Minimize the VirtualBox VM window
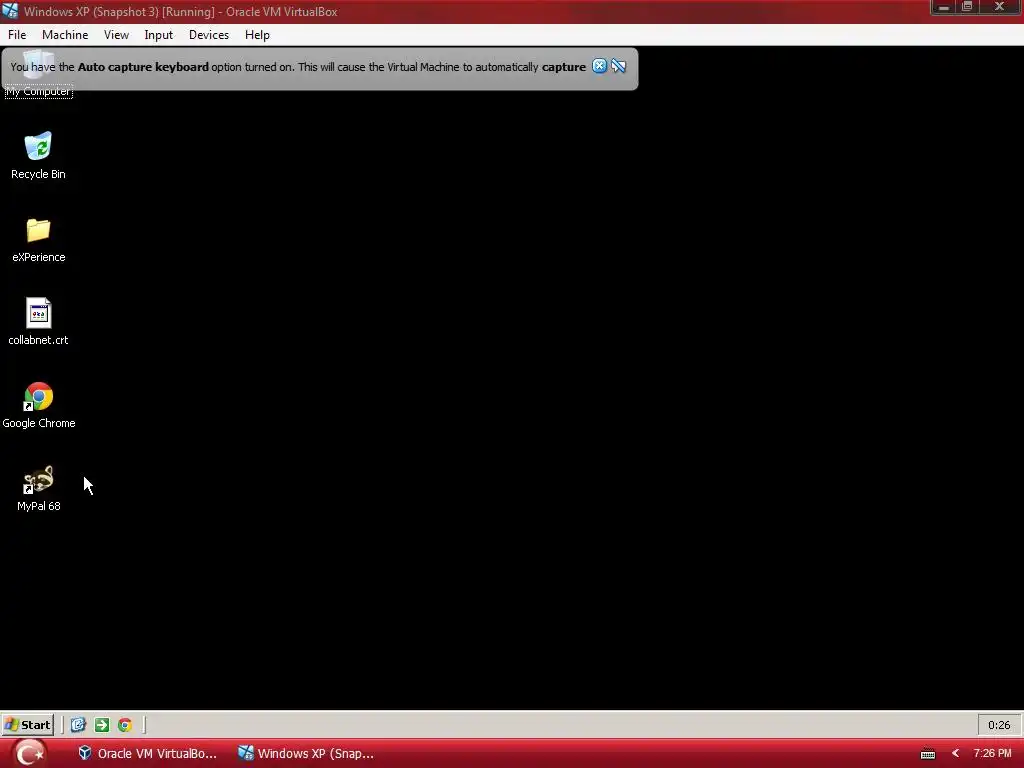The image size is (1024, 768). click(x=943, y=7)
